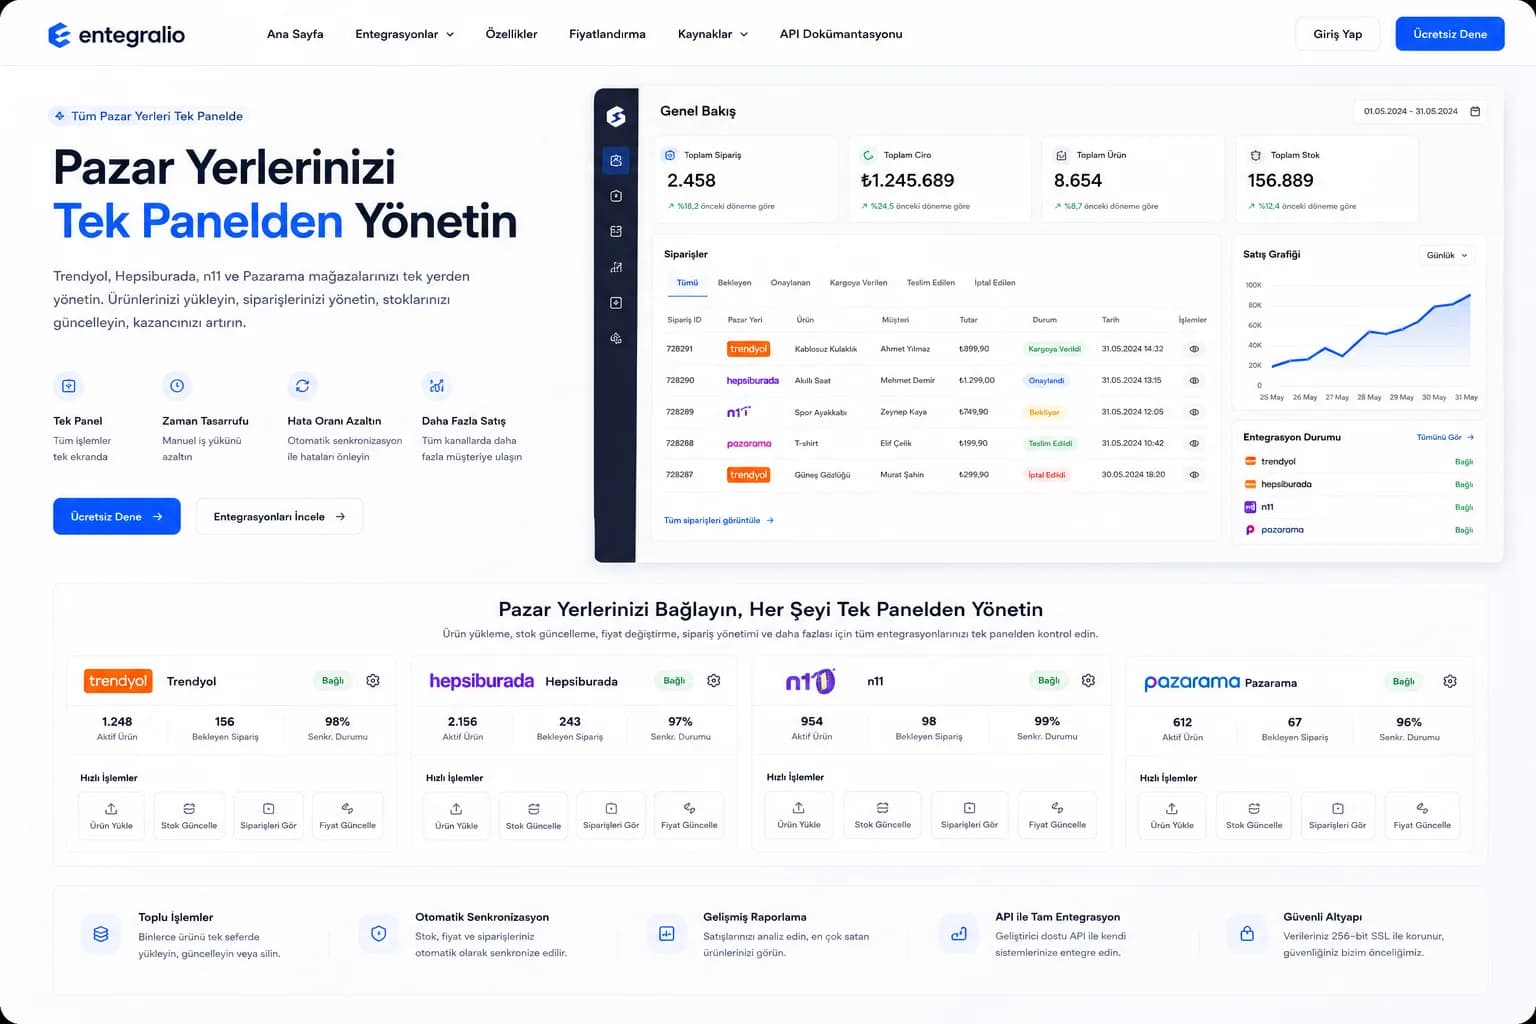Click the Toplu İşlemler stack icon
This screenshot has height=1024, width=1536.
(100, 934)
